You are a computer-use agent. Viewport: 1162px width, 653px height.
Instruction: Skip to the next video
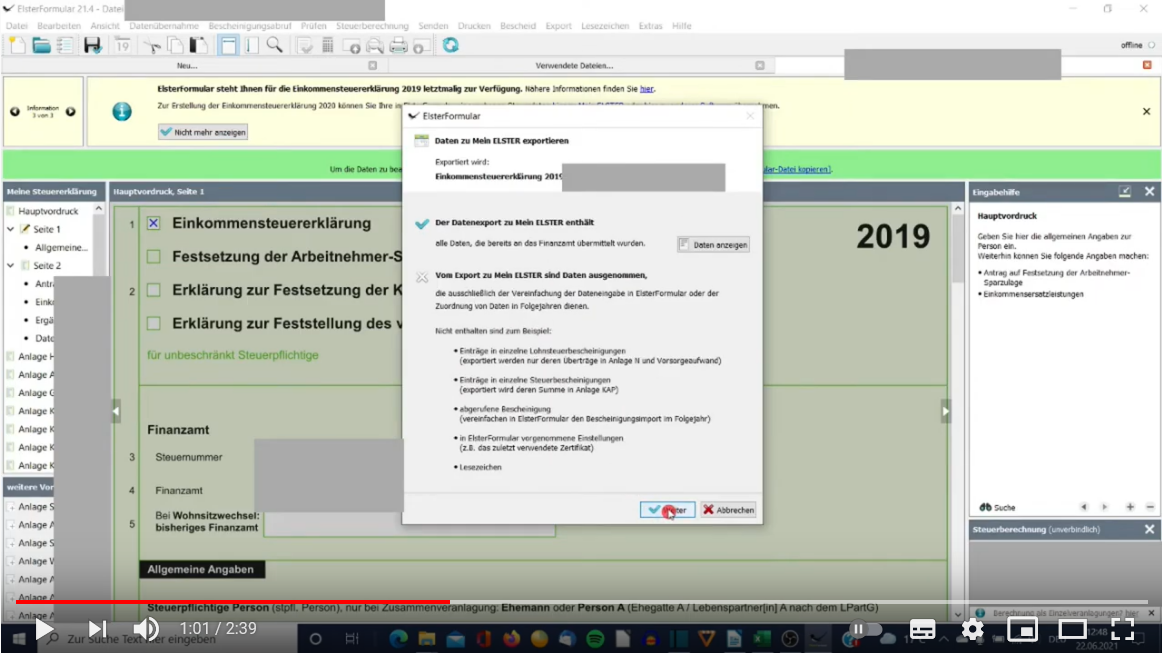point(97,629)
